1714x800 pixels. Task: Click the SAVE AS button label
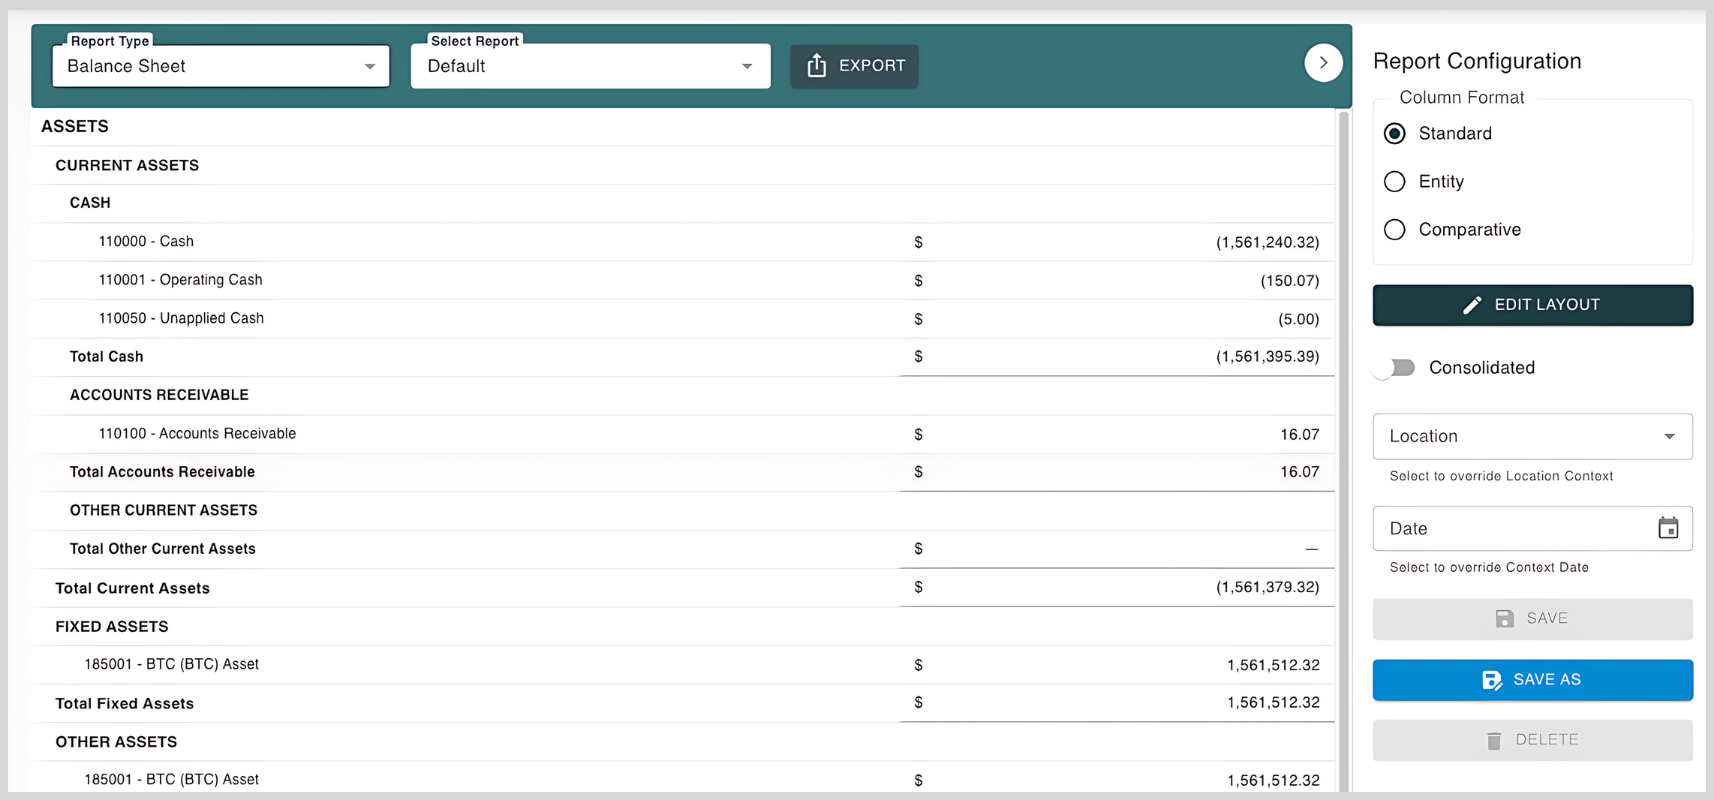coord(1547,680)
